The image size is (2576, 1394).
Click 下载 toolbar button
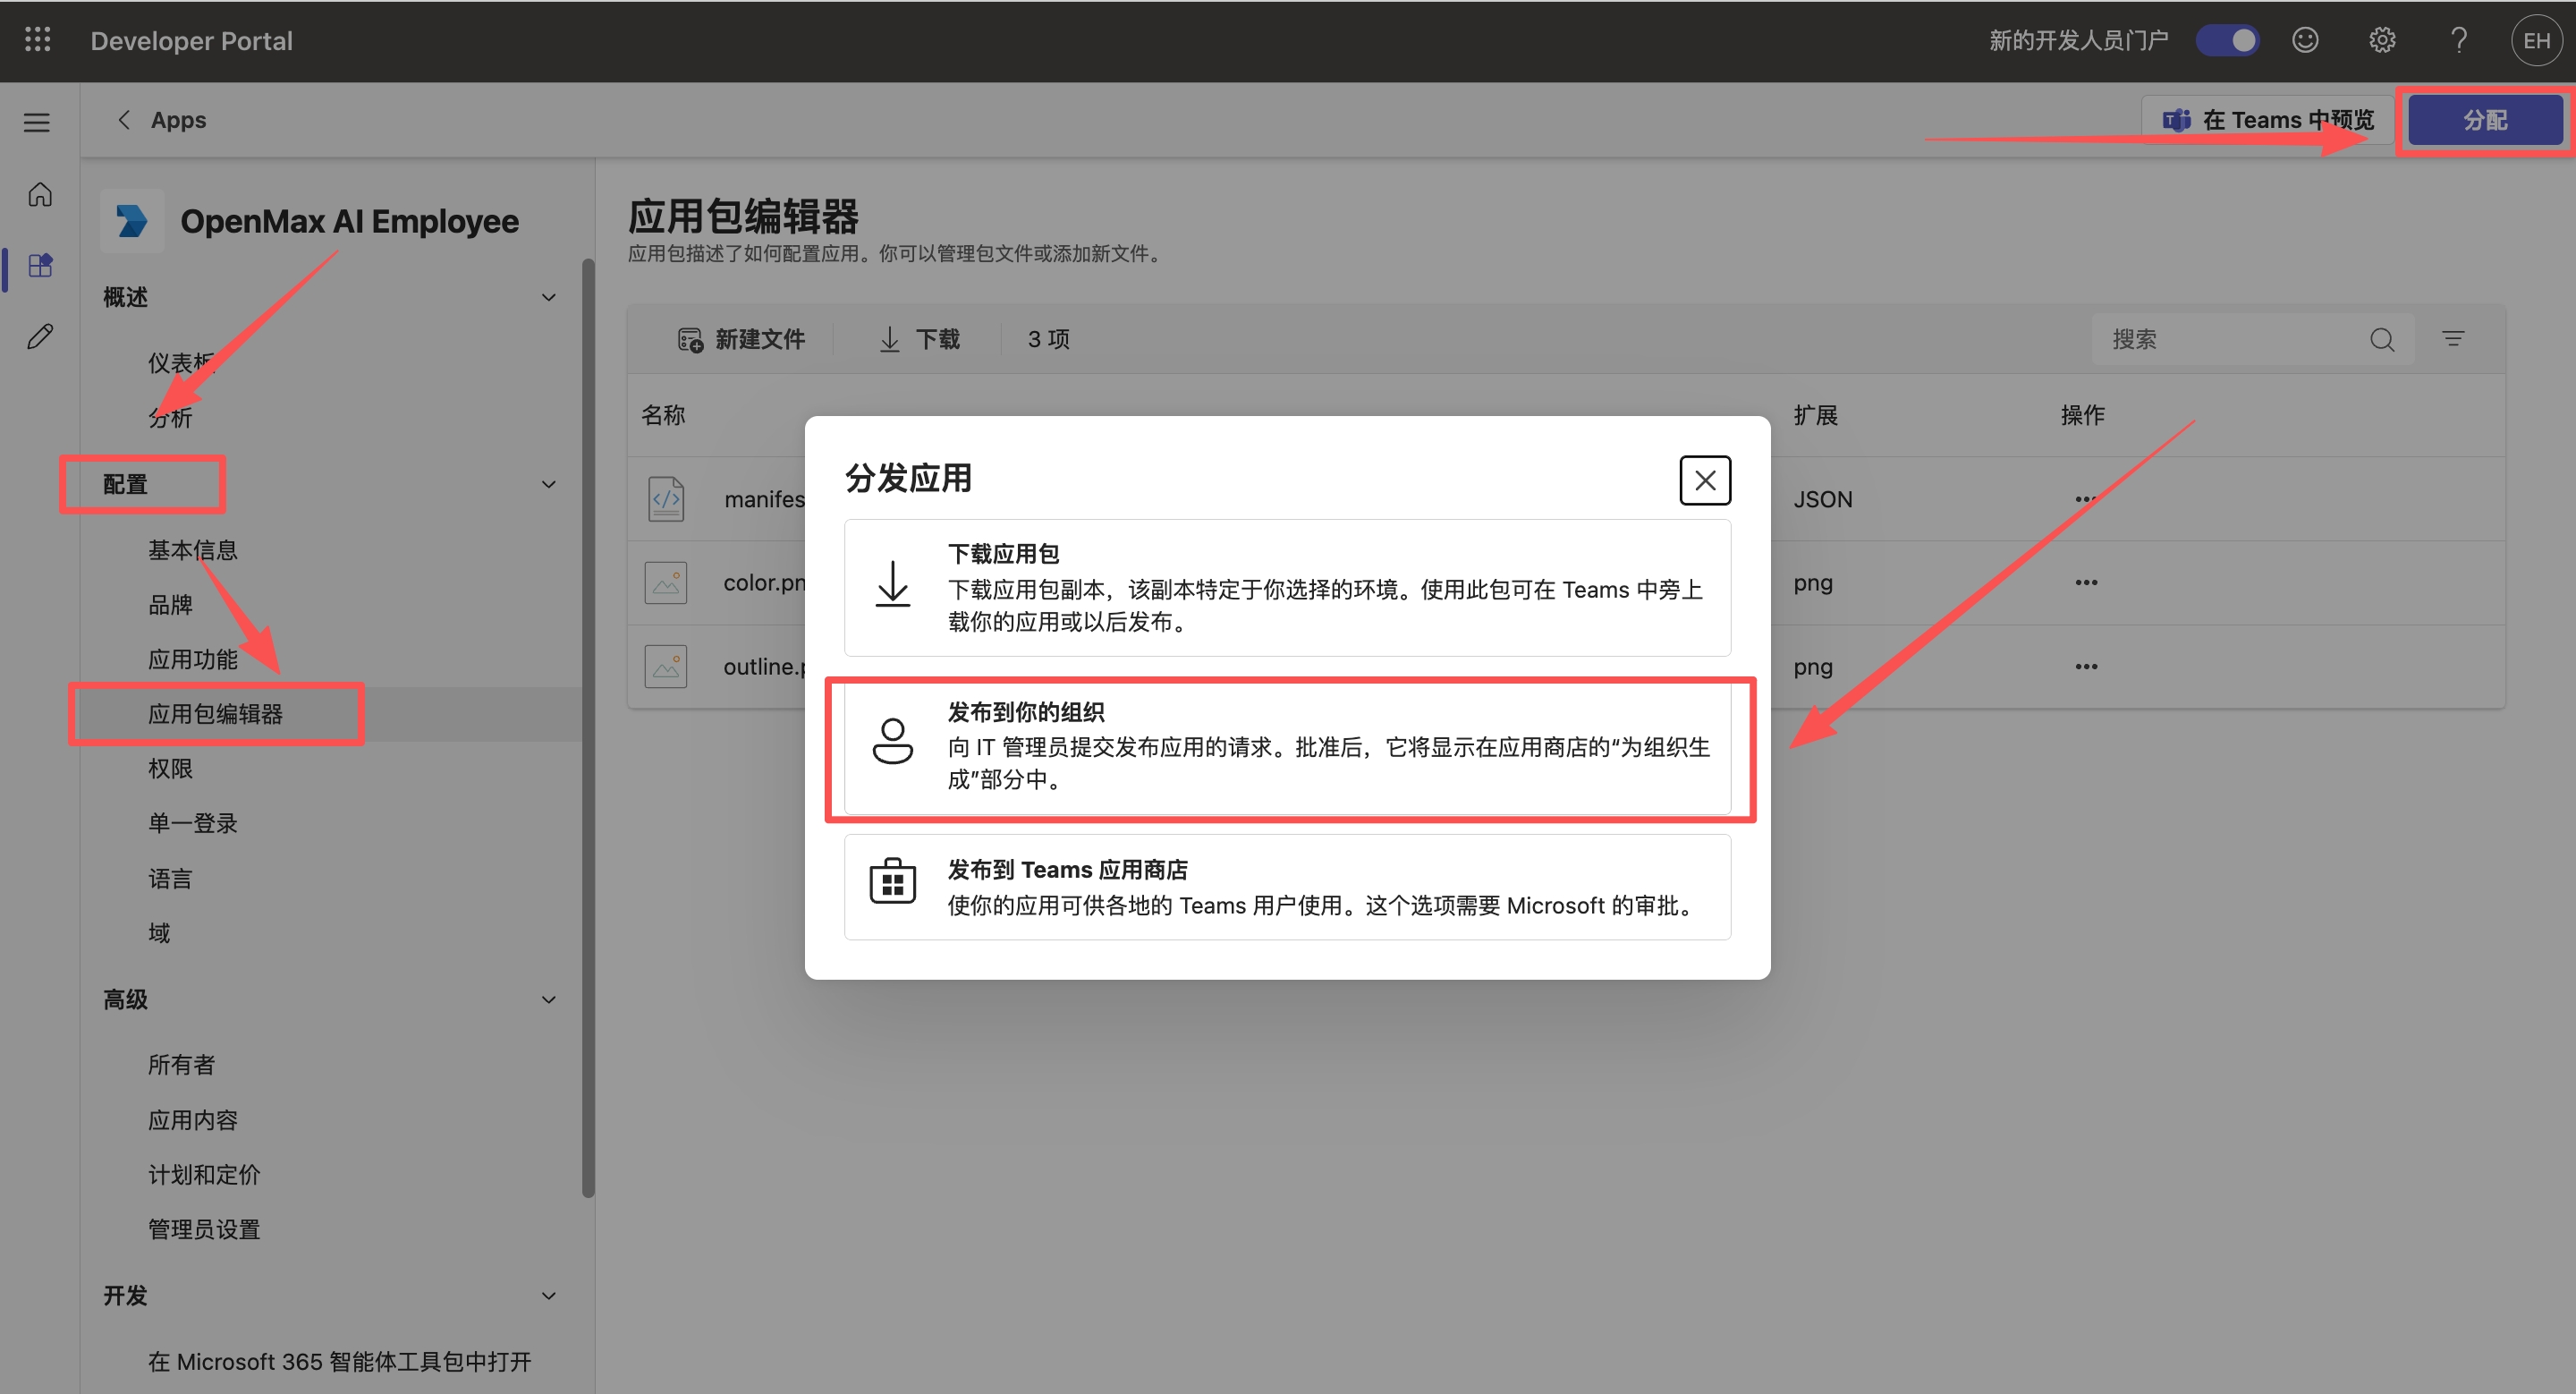pyautogui.click(x=919, y=339)
